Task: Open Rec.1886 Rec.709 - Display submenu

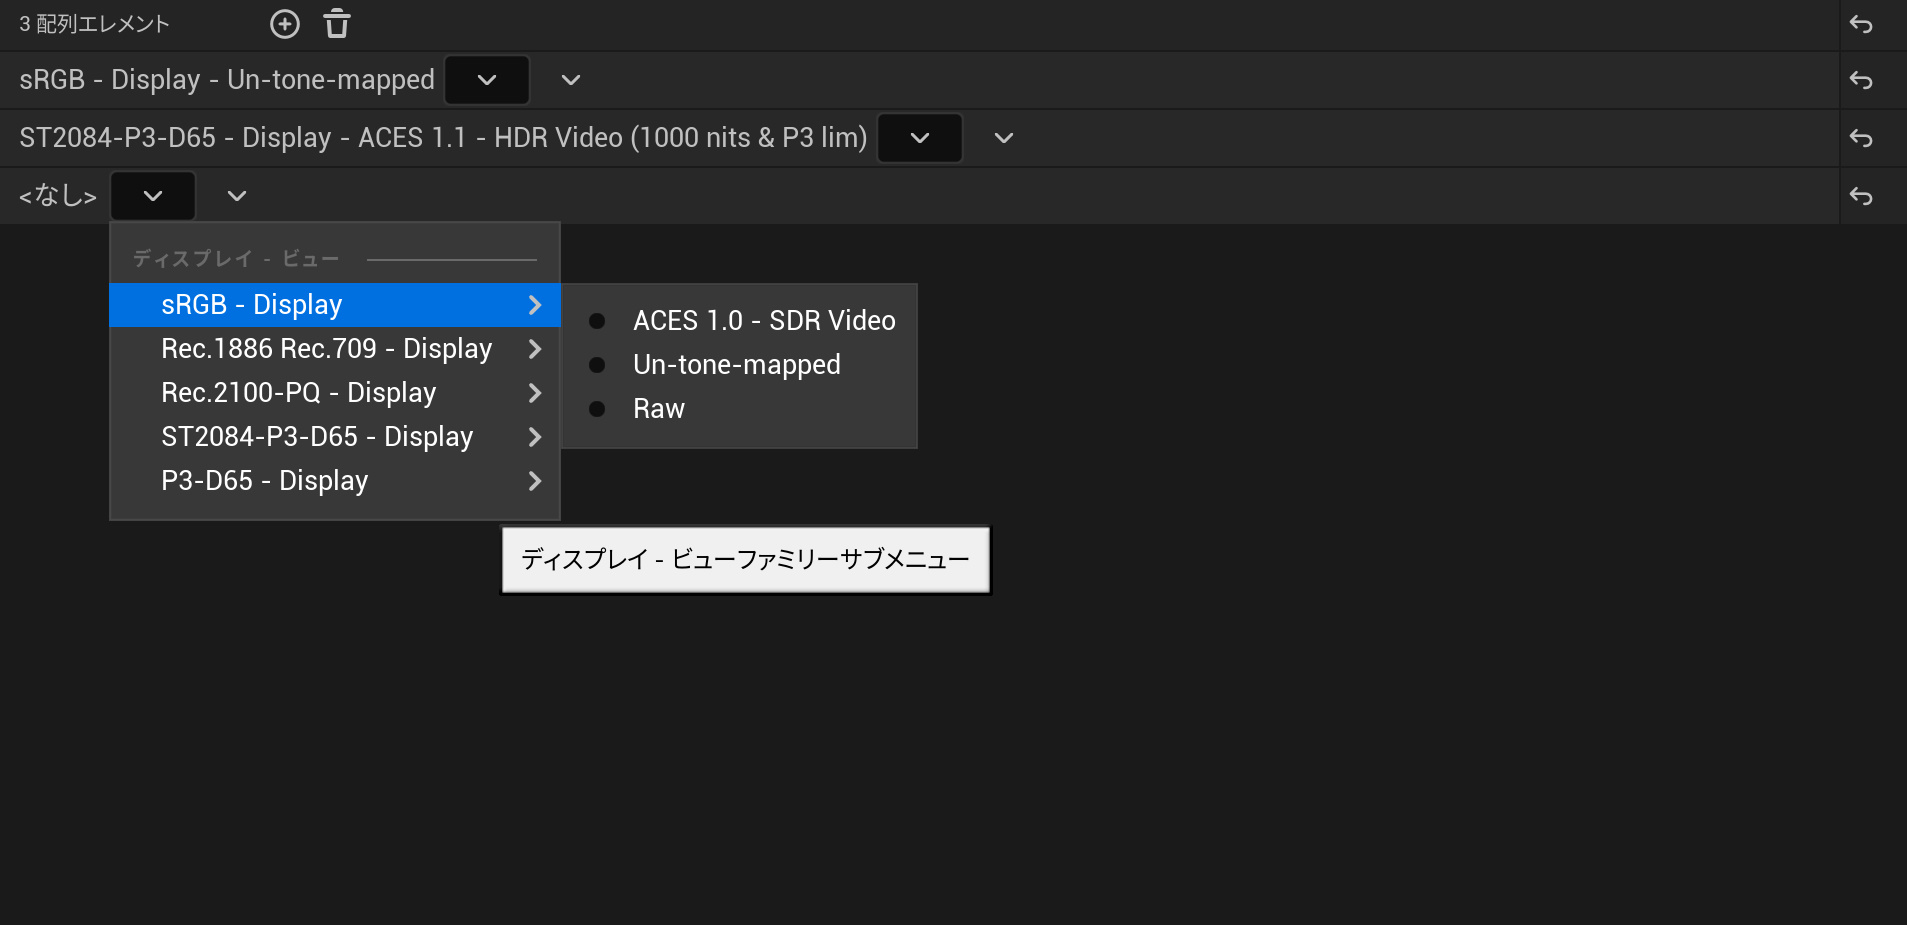Action: coord(334,349)
